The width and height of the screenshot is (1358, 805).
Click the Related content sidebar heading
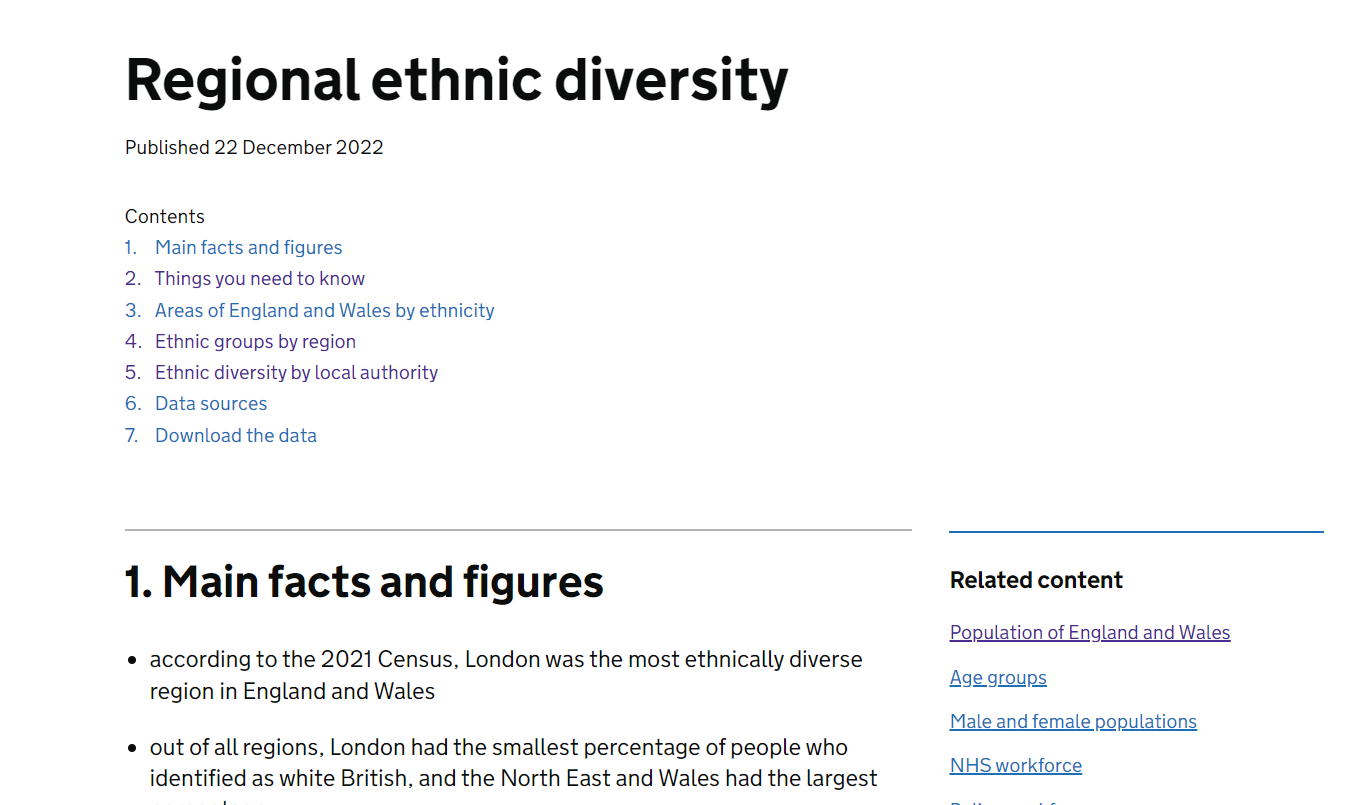point(1036,581)
